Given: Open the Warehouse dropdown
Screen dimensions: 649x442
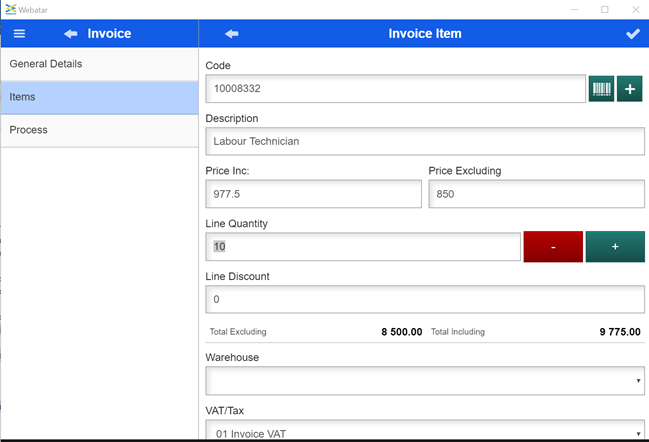Looking at the screenshot, I should (425, 381).
